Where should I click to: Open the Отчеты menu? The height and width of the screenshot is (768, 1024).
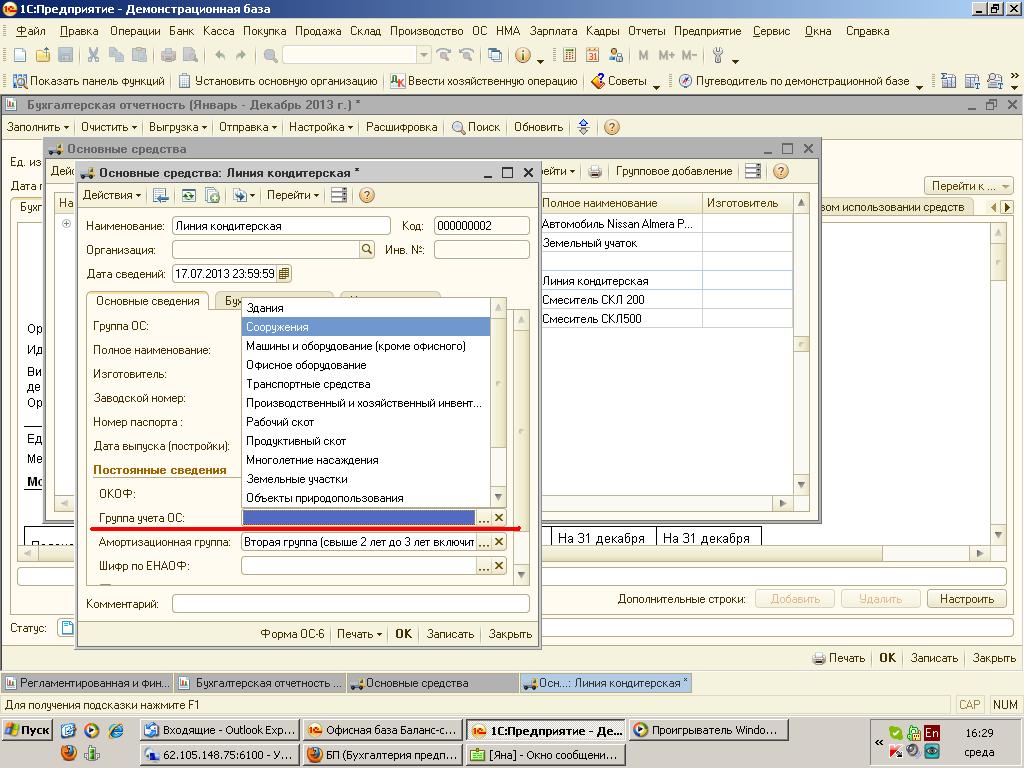[647, 31]
